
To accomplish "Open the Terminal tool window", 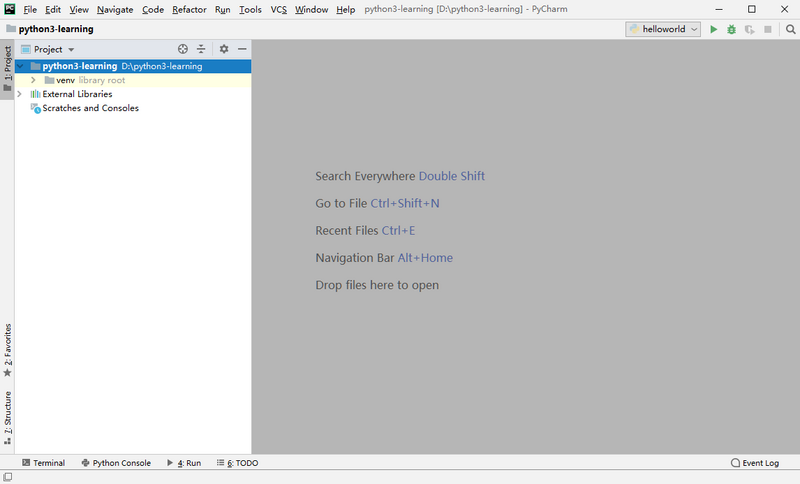I will (43, 463).
